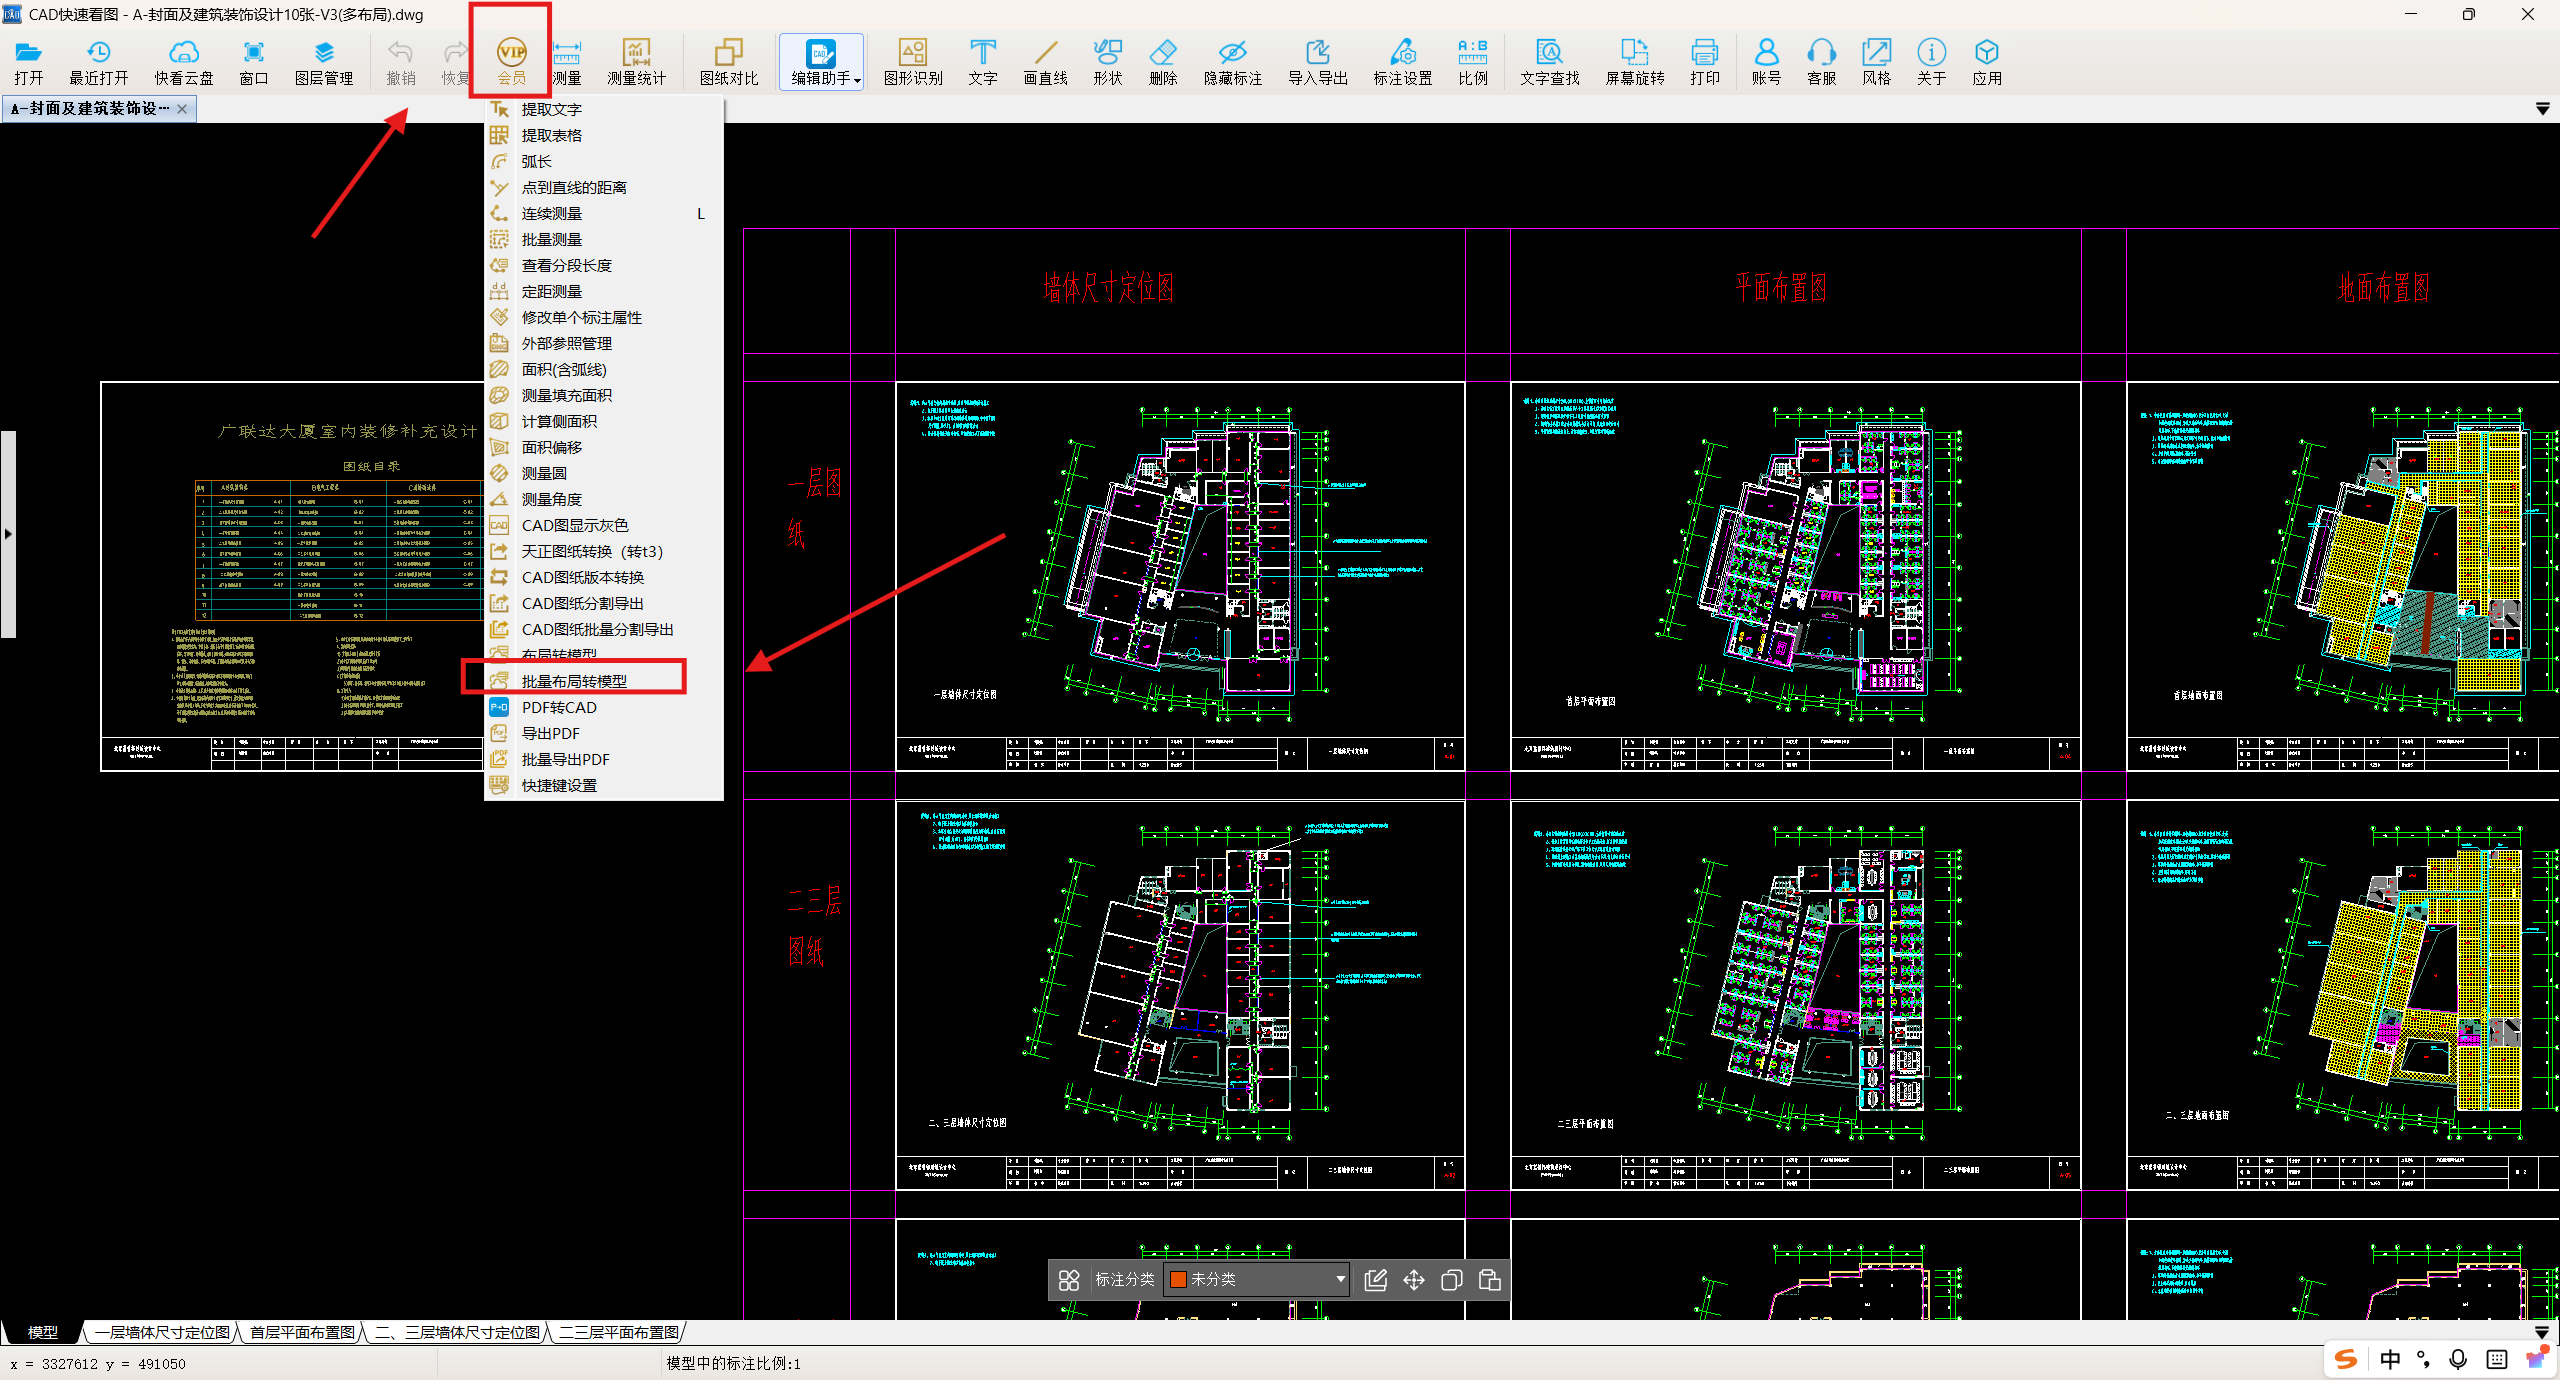2560x1380 pixels.
Task: Click the 标注分类 grid icon
Action: tap(1069, 1280)
